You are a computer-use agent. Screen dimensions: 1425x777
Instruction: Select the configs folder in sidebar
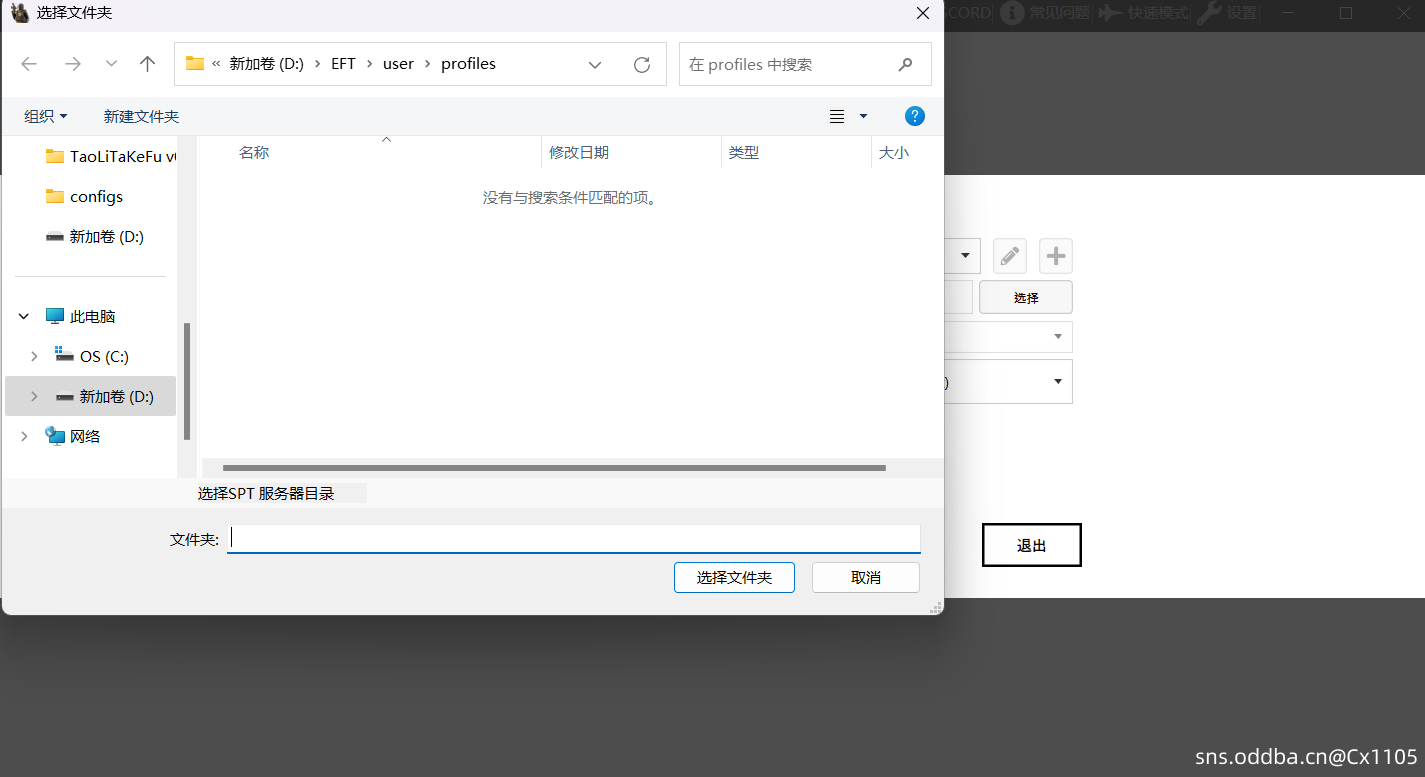(96, 197)
